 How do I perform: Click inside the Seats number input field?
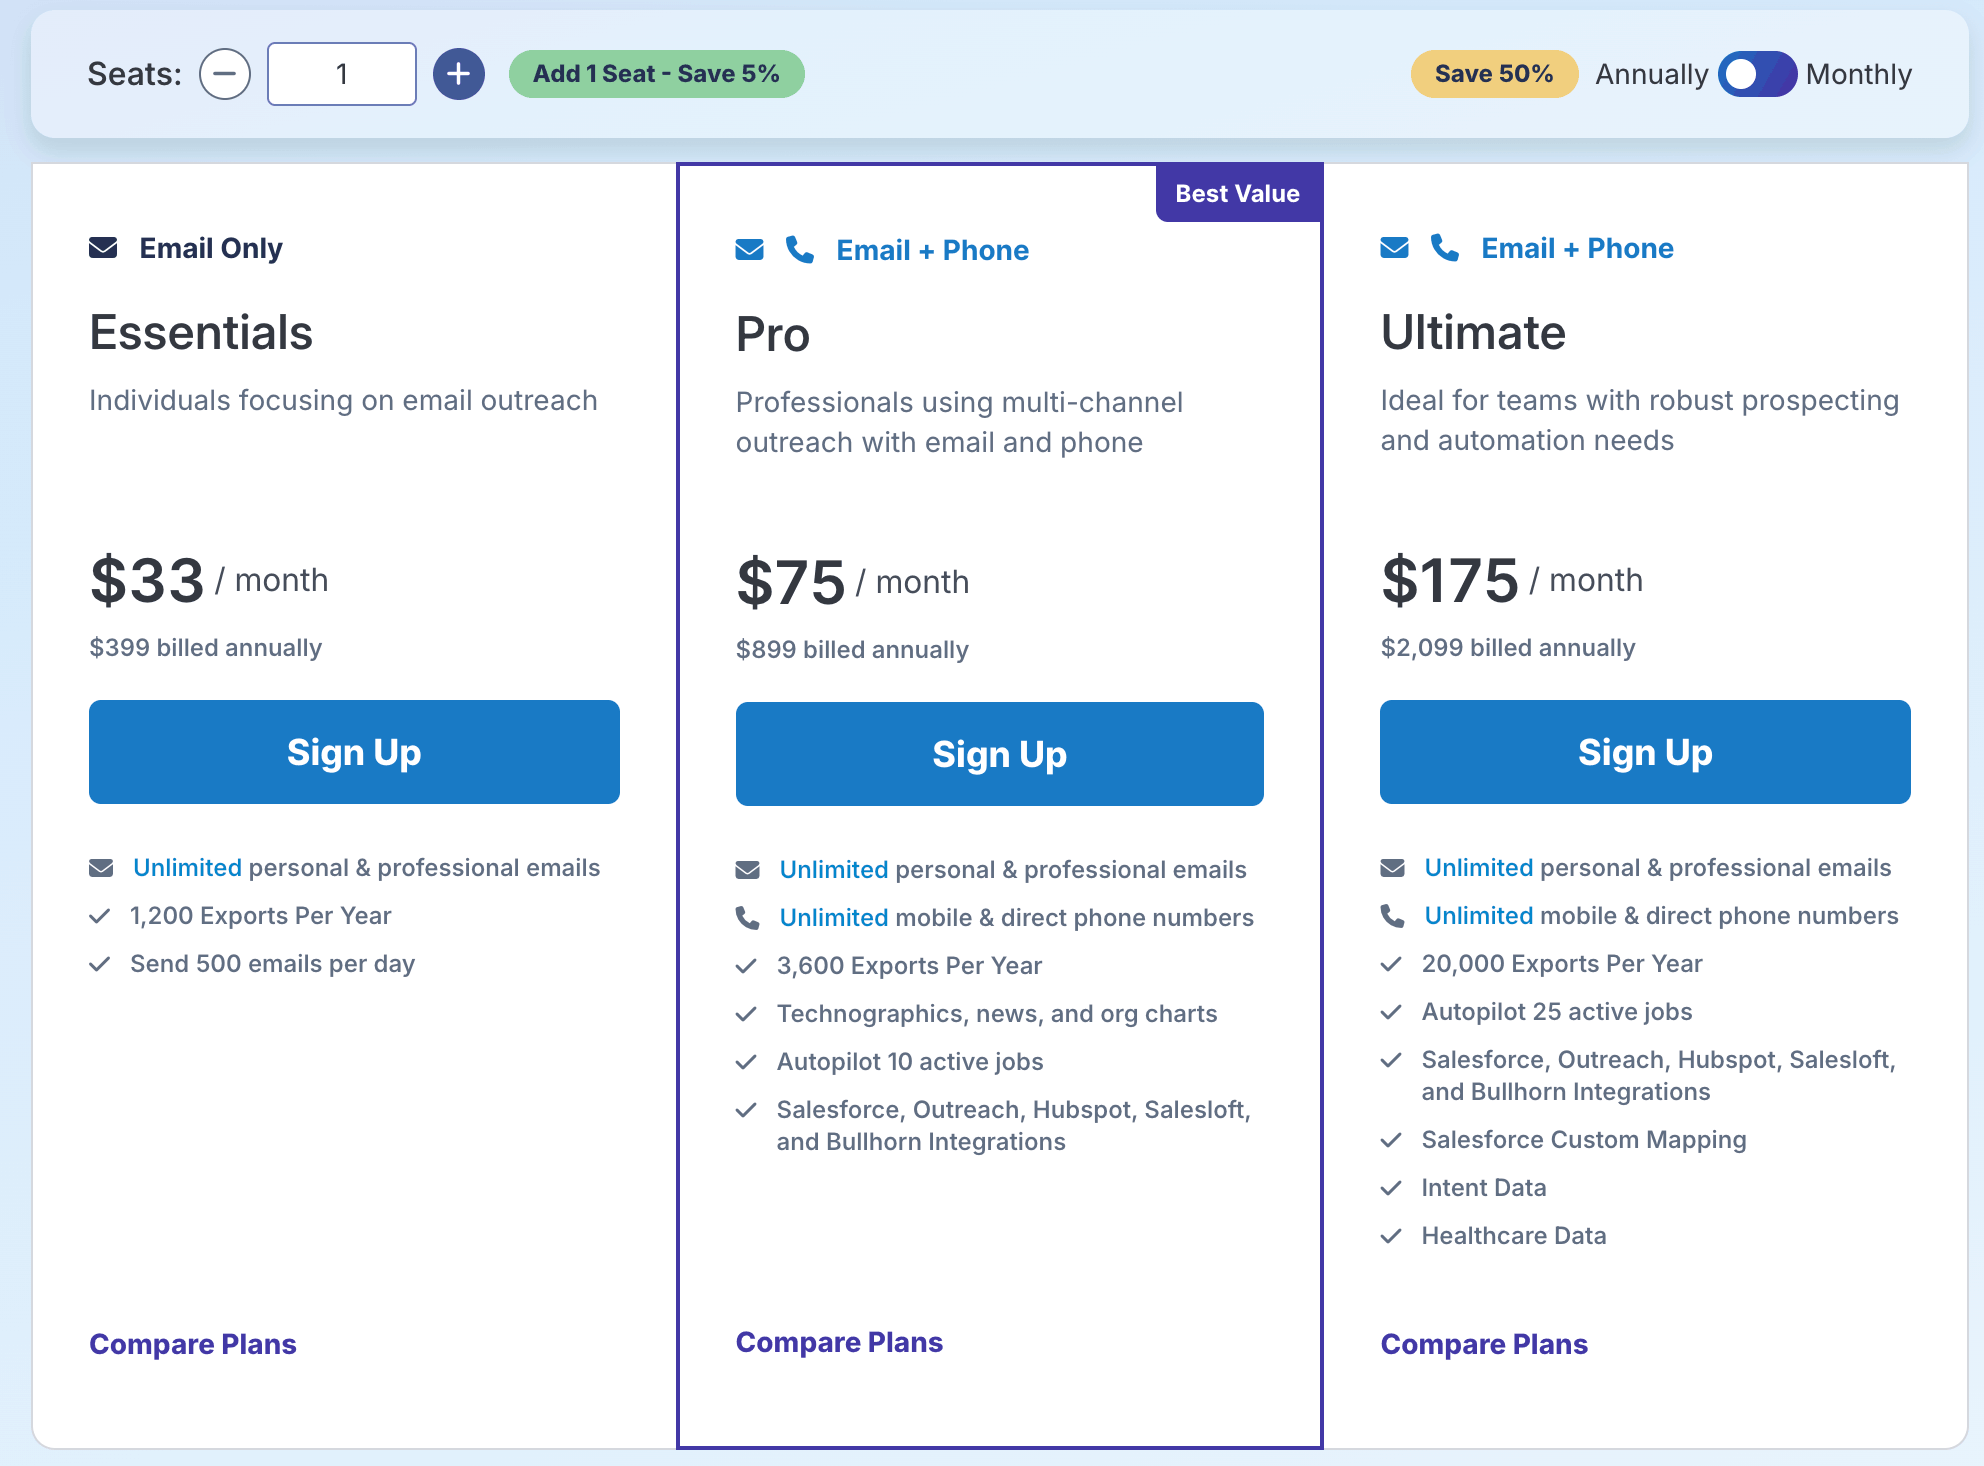(341, 73)
